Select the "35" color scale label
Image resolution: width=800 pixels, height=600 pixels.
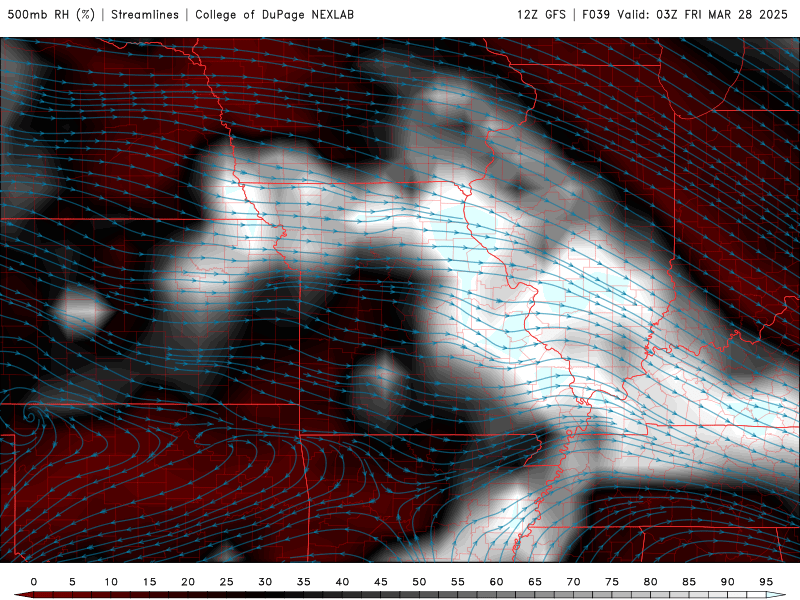304,582
